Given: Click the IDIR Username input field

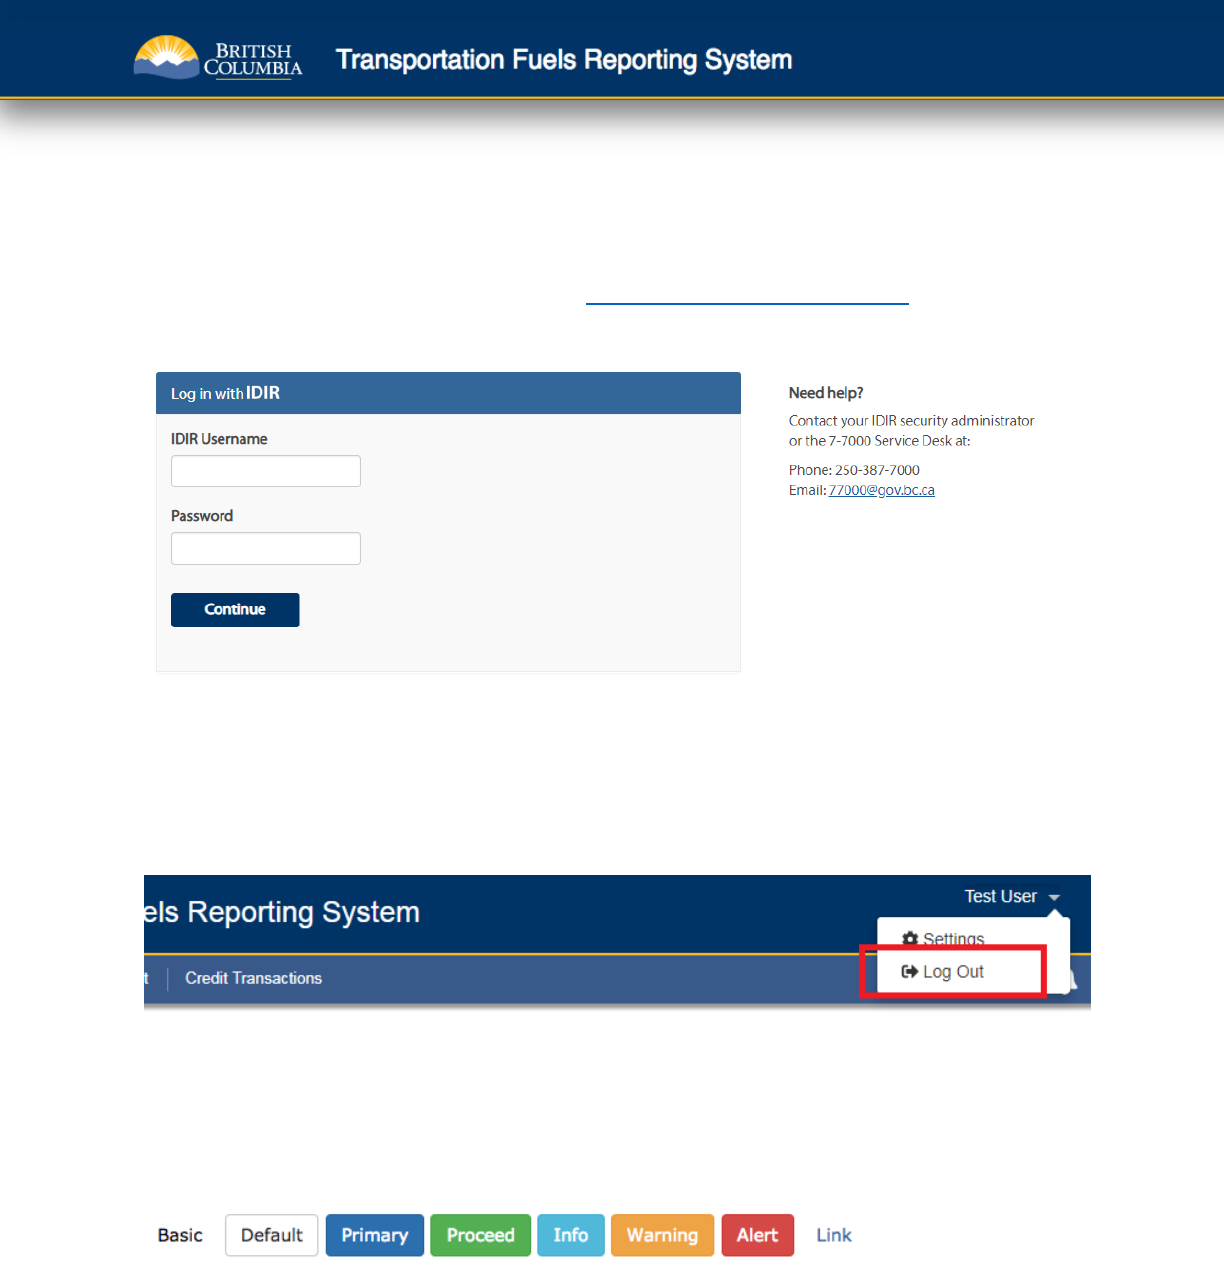Looking at the screenshot, I should 266,471.
